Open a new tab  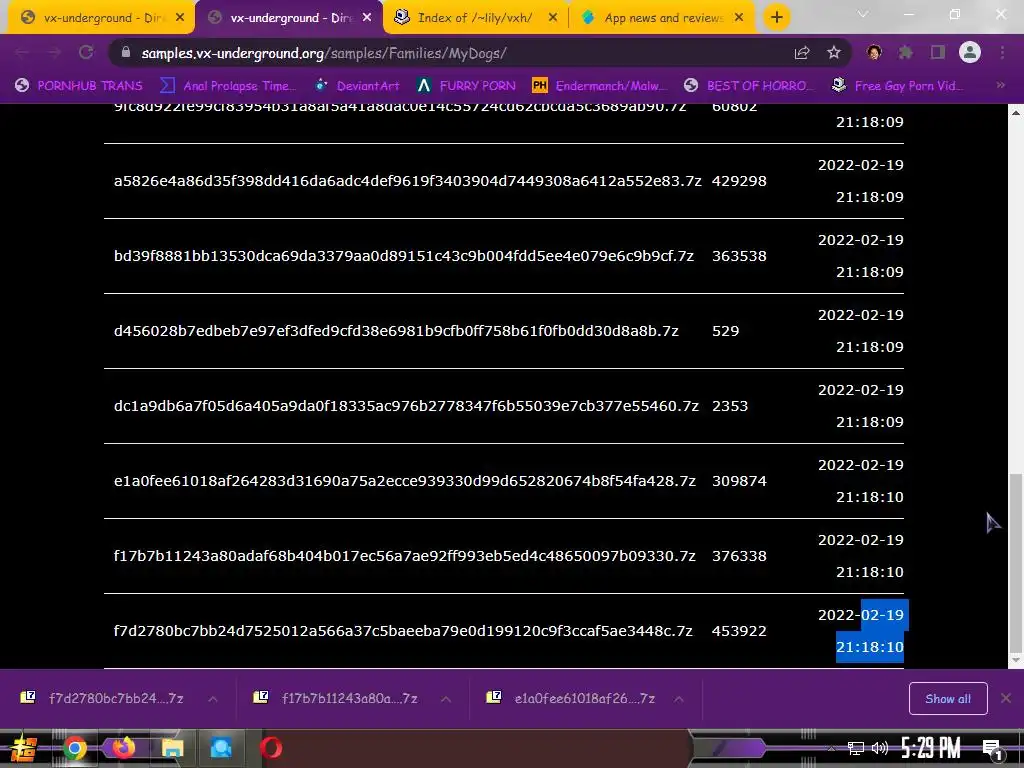click(776, 17)
